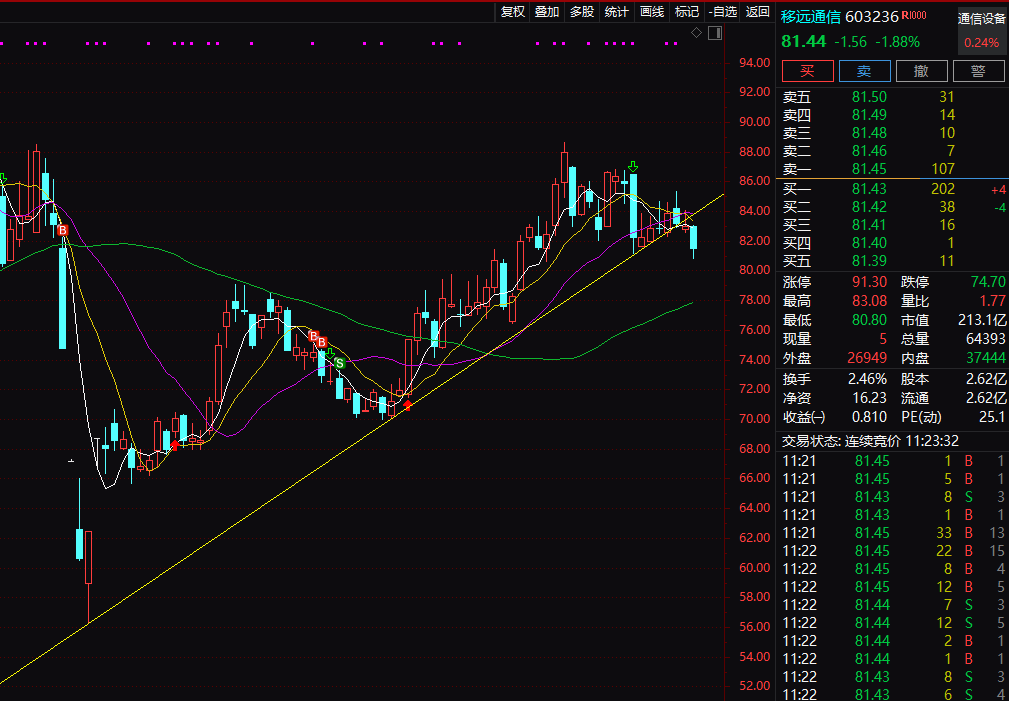Click the diamond icon above the chart
The image size is (1009, 701).
[x=696, y=33]
